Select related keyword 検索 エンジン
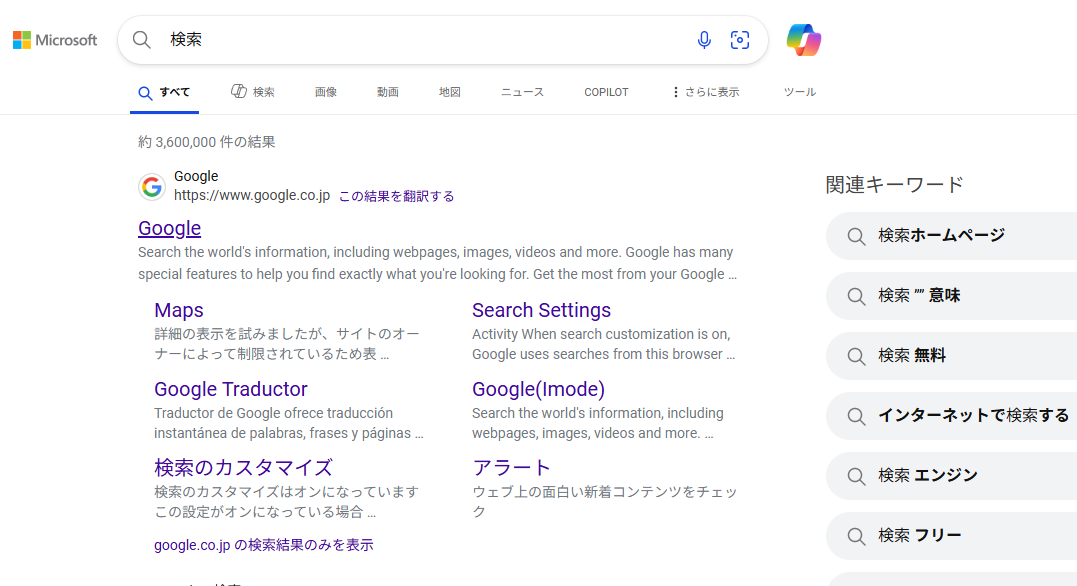The width and height of the screenshot is (1077, 586). pos(951,476)
